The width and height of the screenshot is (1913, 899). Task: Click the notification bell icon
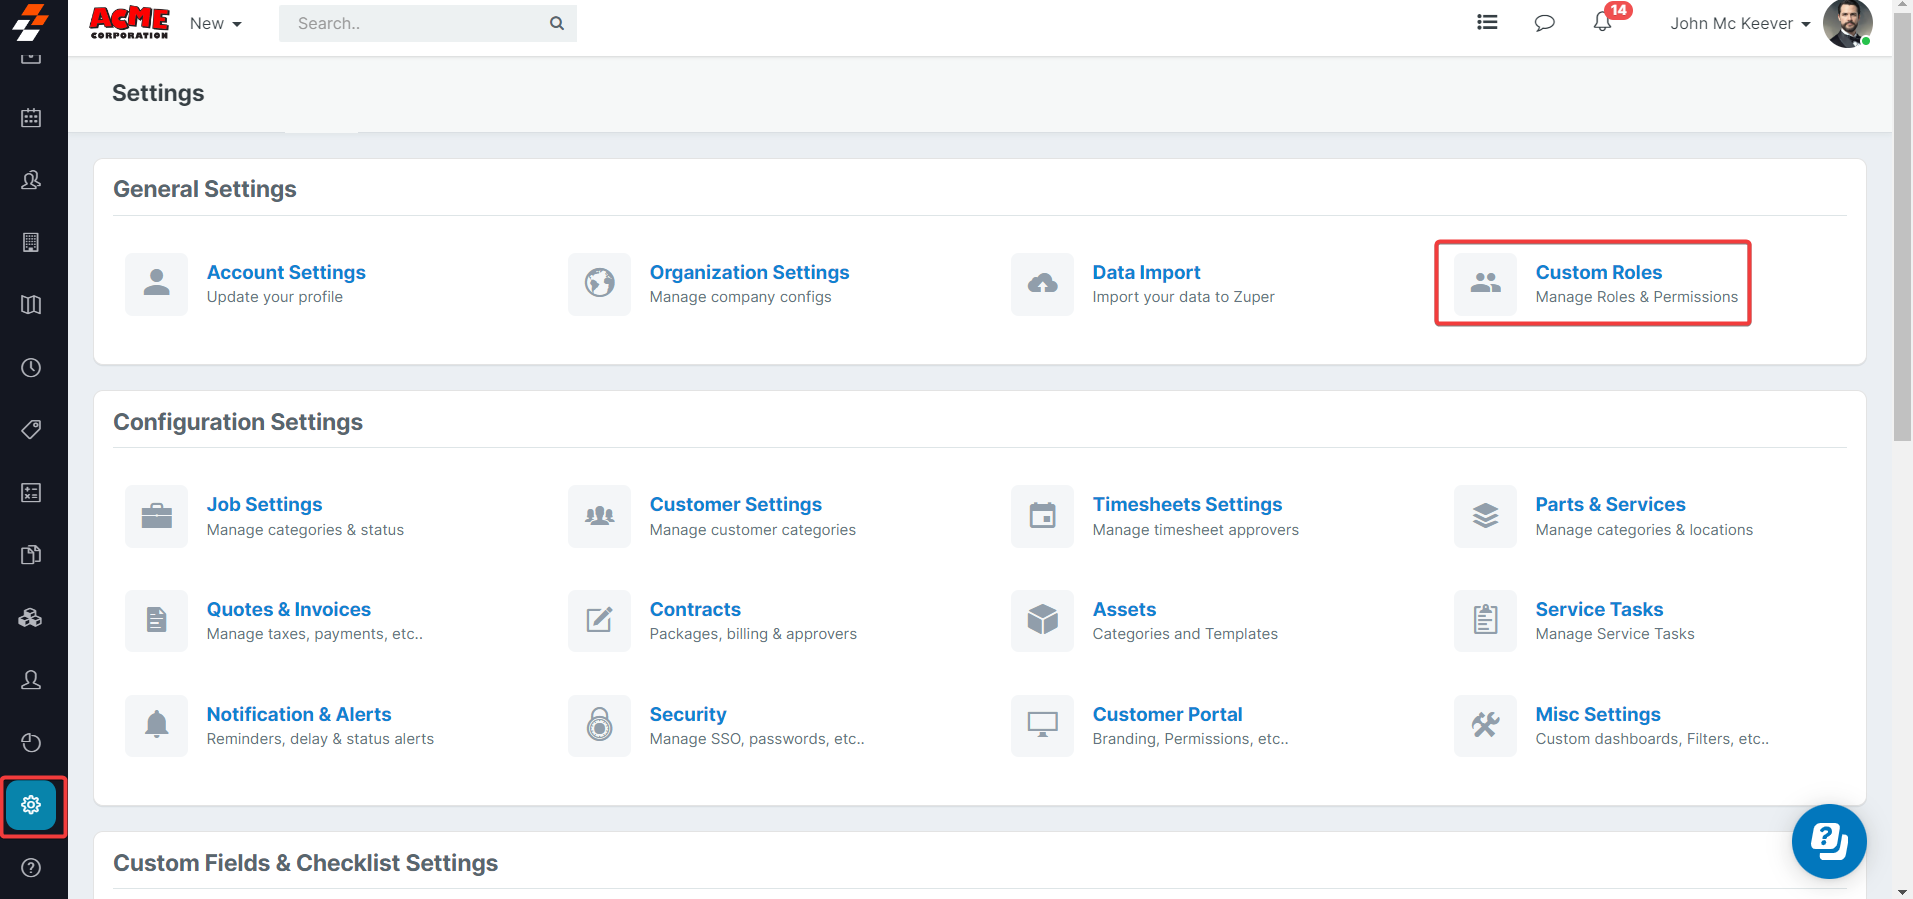point(1602,23)
